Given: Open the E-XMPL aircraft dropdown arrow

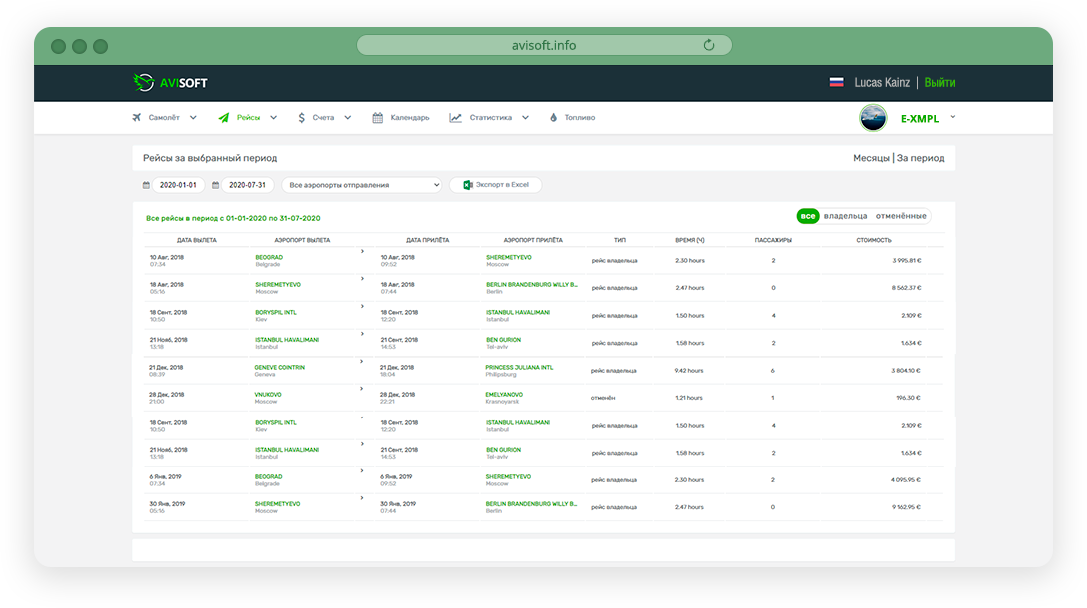Looking at the screenshot, I should click(953, 117).
